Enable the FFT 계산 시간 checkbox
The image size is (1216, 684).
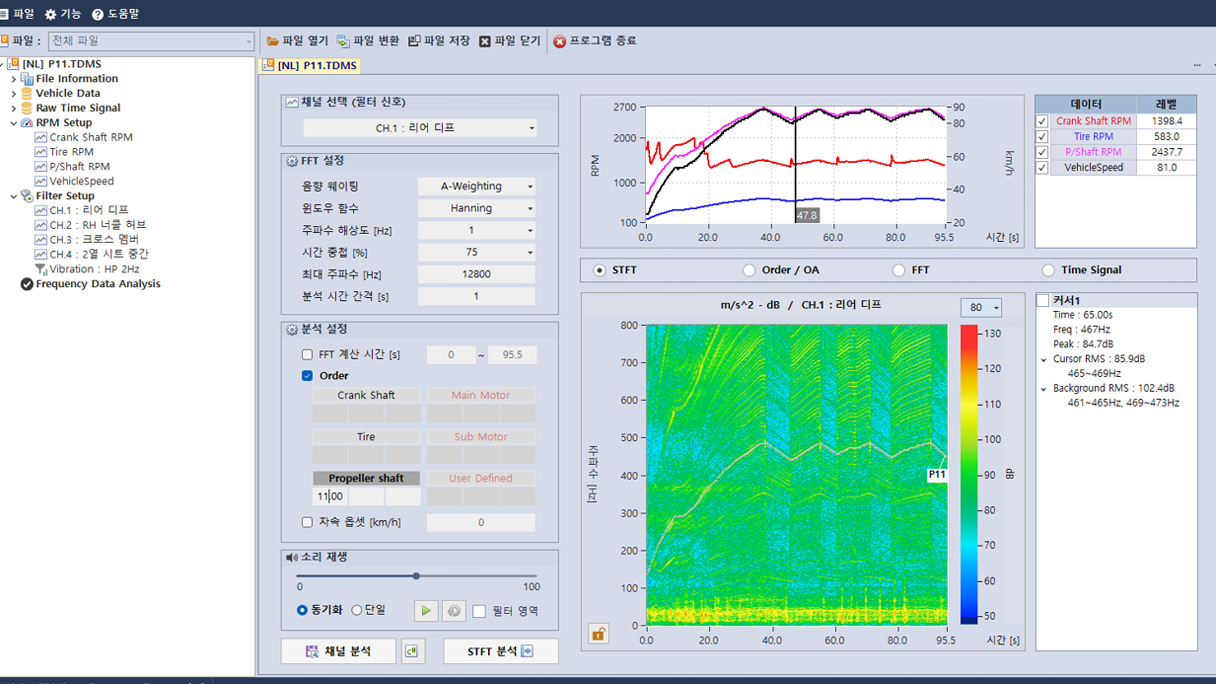click(308, 354)
